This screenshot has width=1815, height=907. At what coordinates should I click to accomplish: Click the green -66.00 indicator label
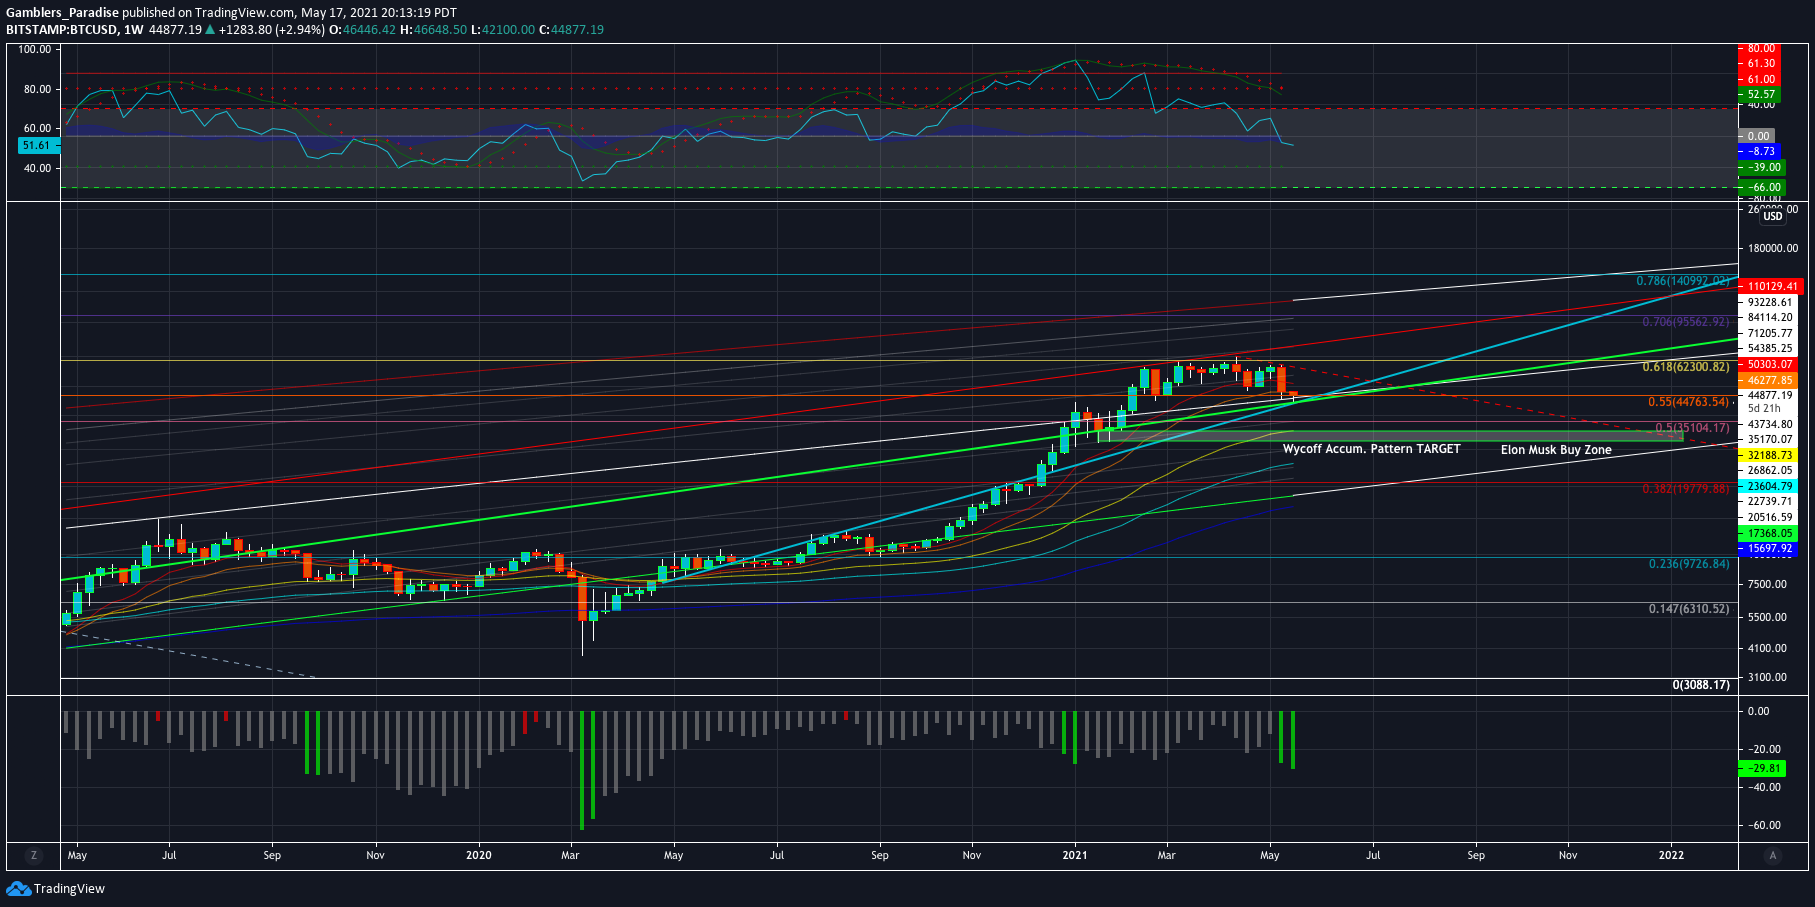tap(1763, 187)
